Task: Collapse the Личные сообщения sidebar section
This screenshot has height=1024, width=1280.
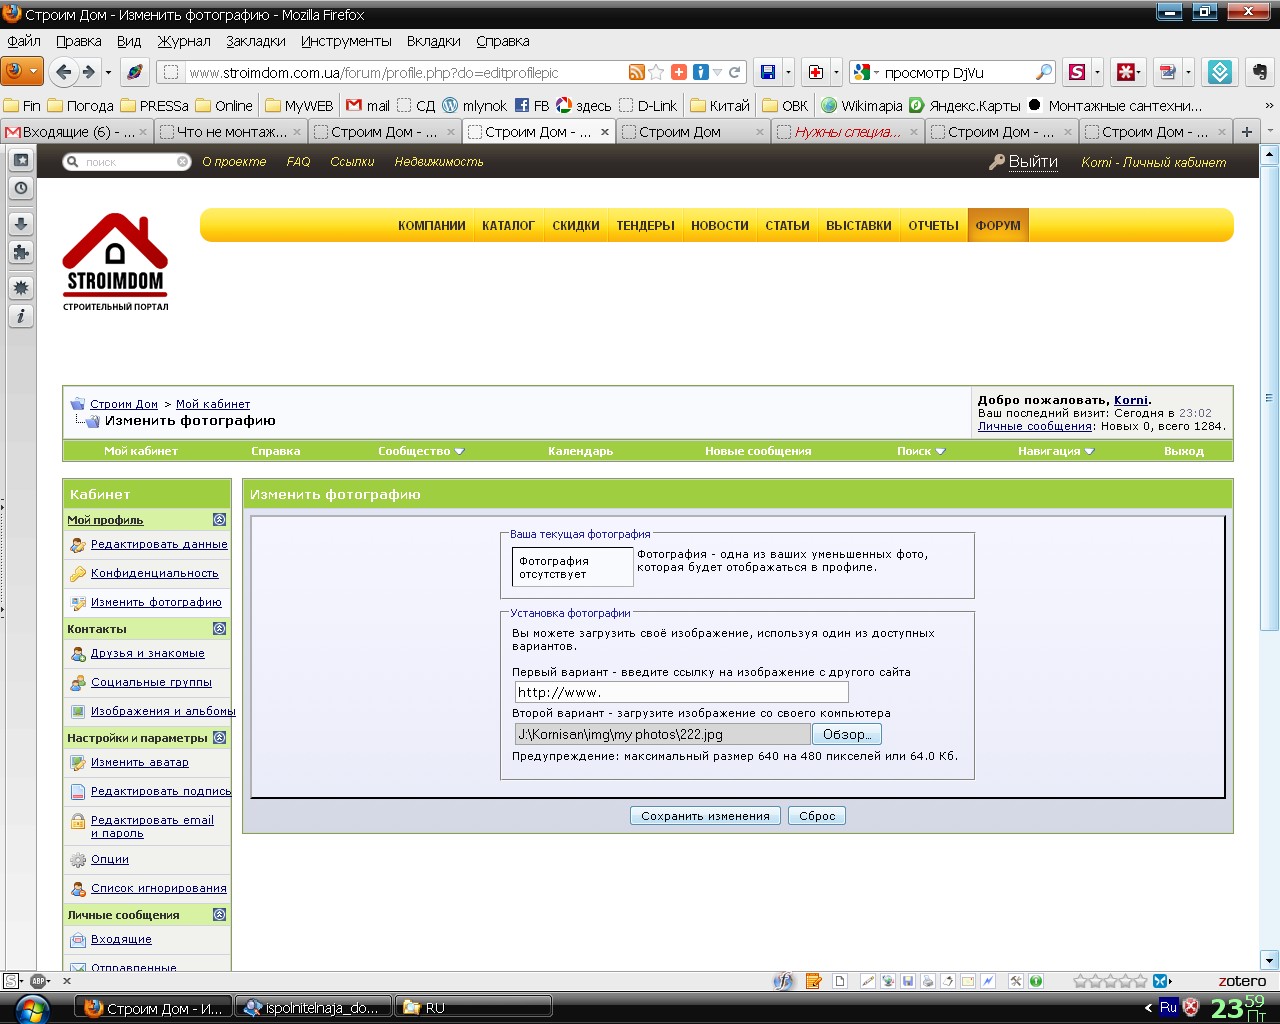Action: pos(219,915)
